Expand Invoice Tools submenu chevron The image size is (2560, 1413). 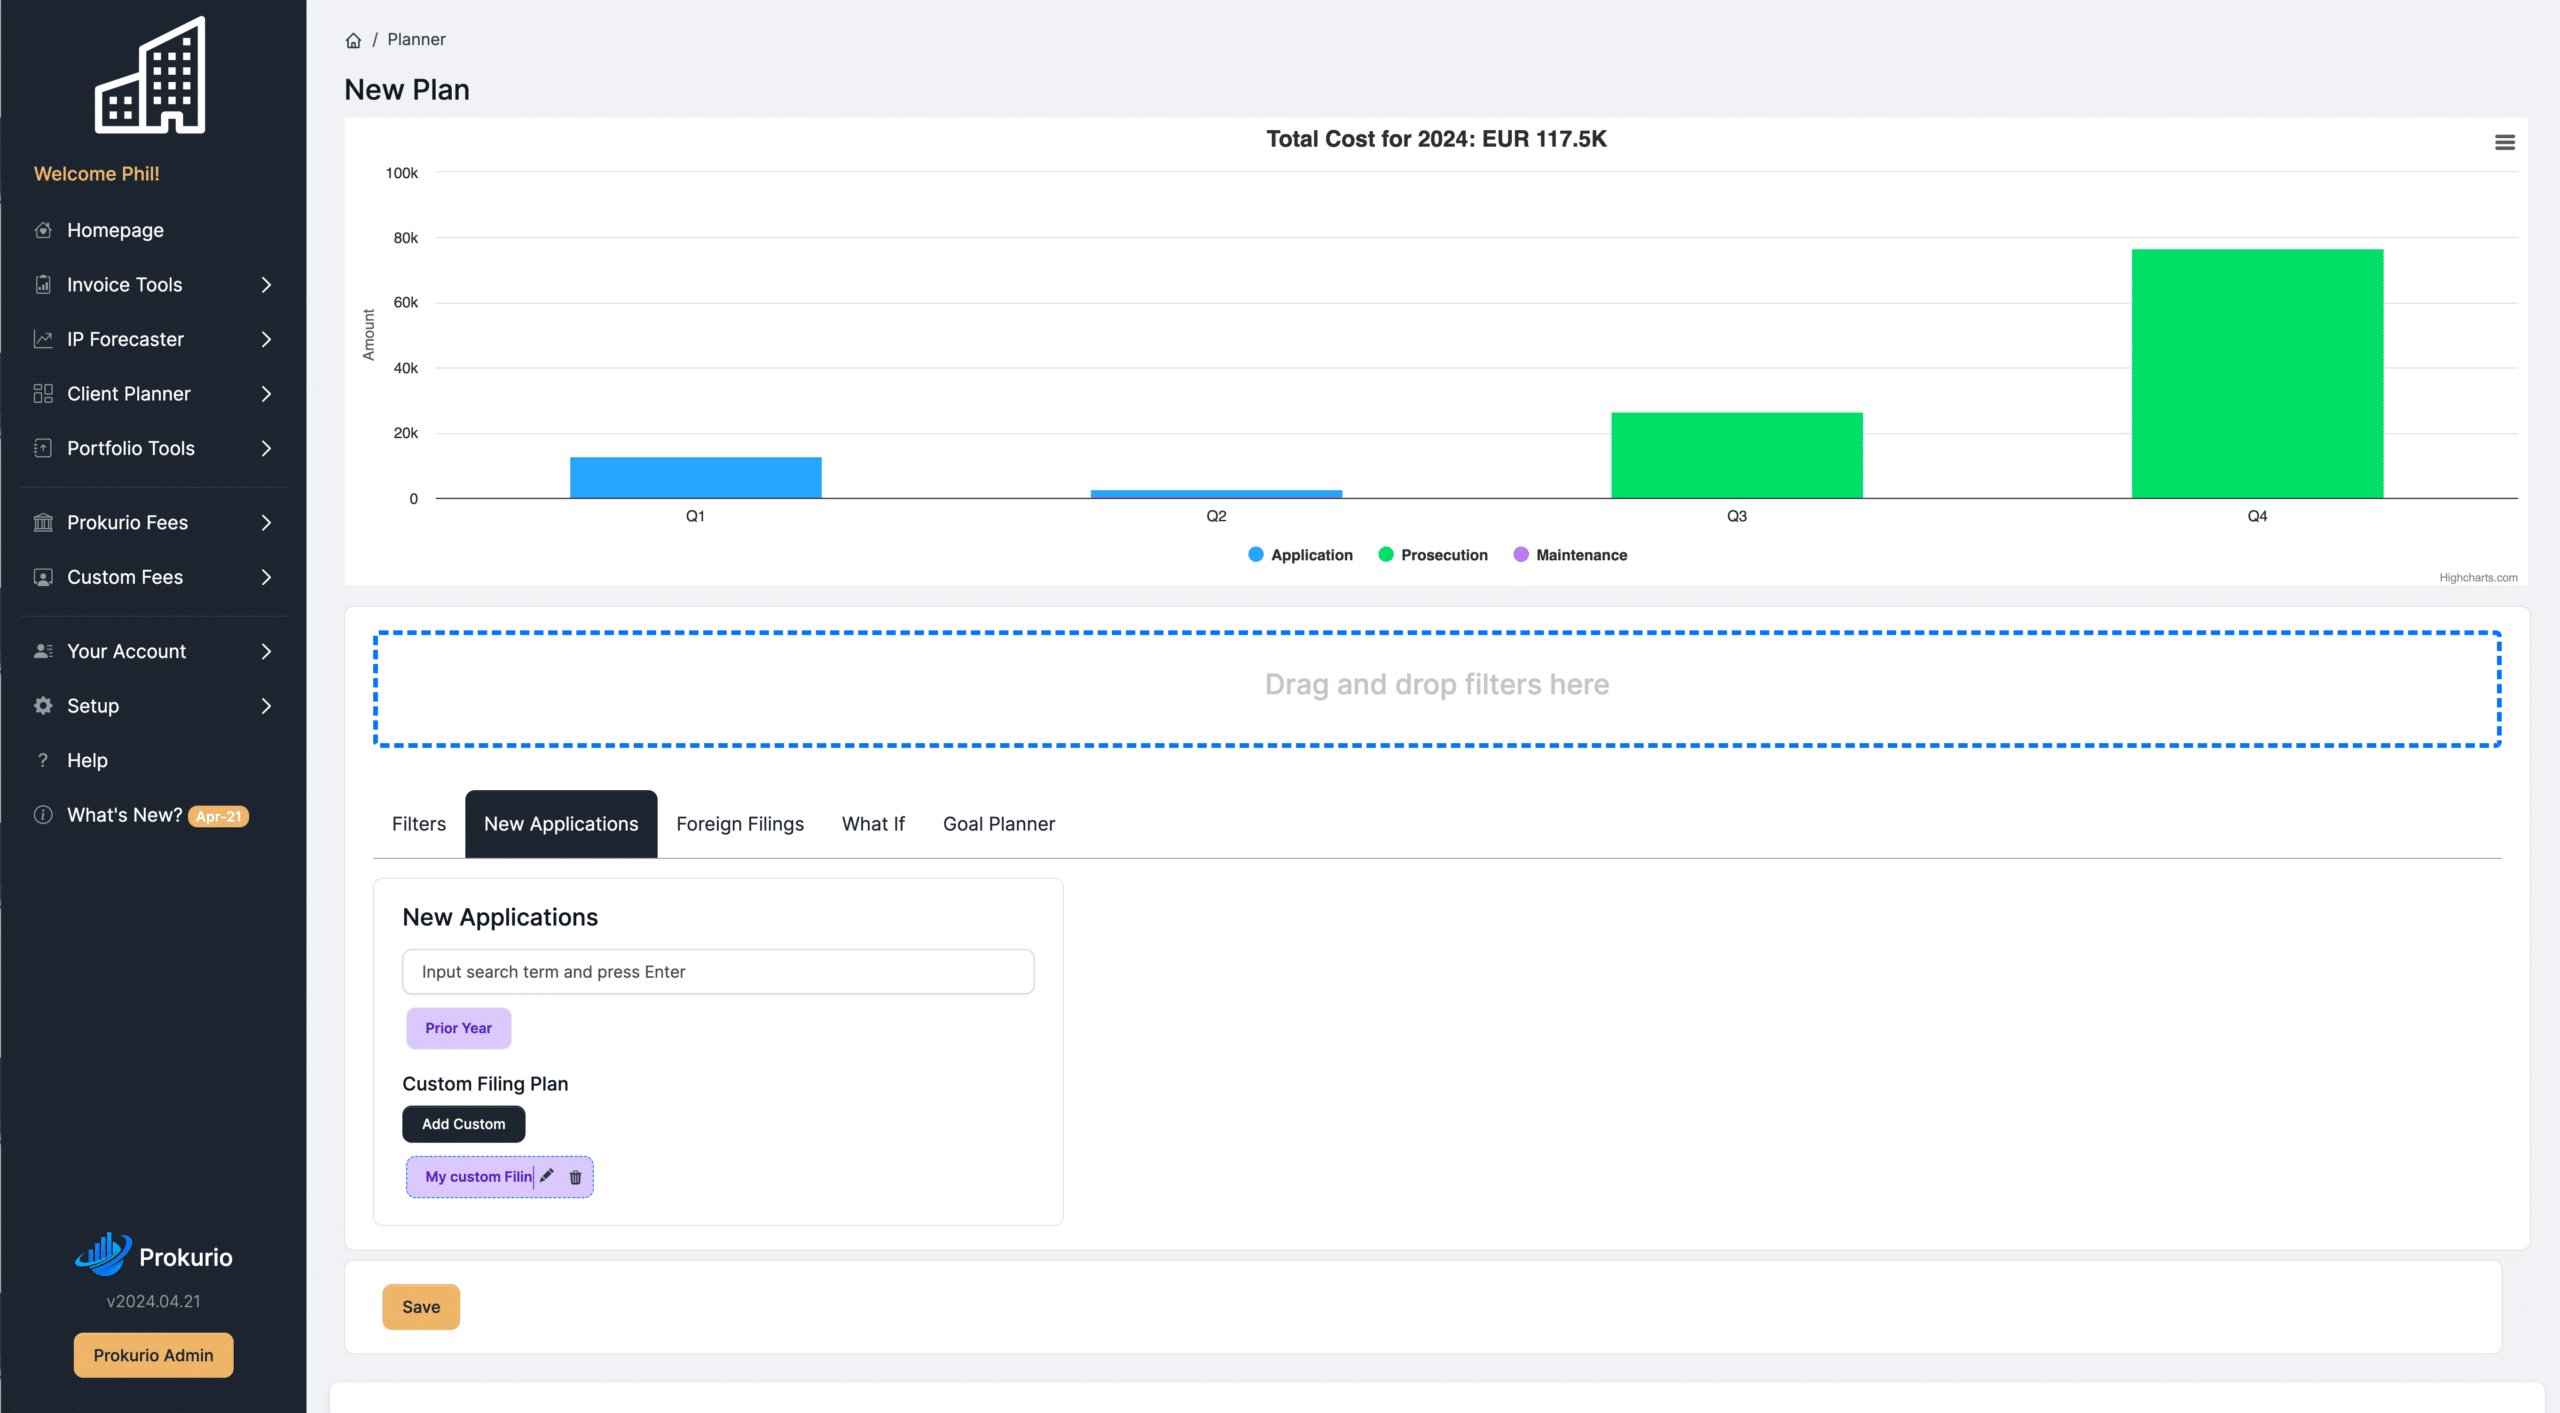(266, 285)
